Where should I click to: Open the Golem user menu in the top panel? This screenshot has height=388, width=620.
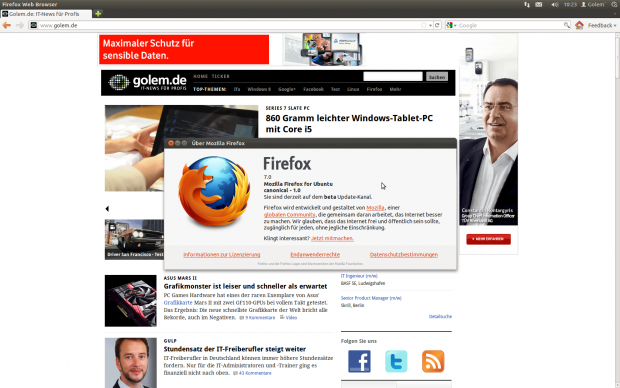pyautogui.click(x=593, y=4)
